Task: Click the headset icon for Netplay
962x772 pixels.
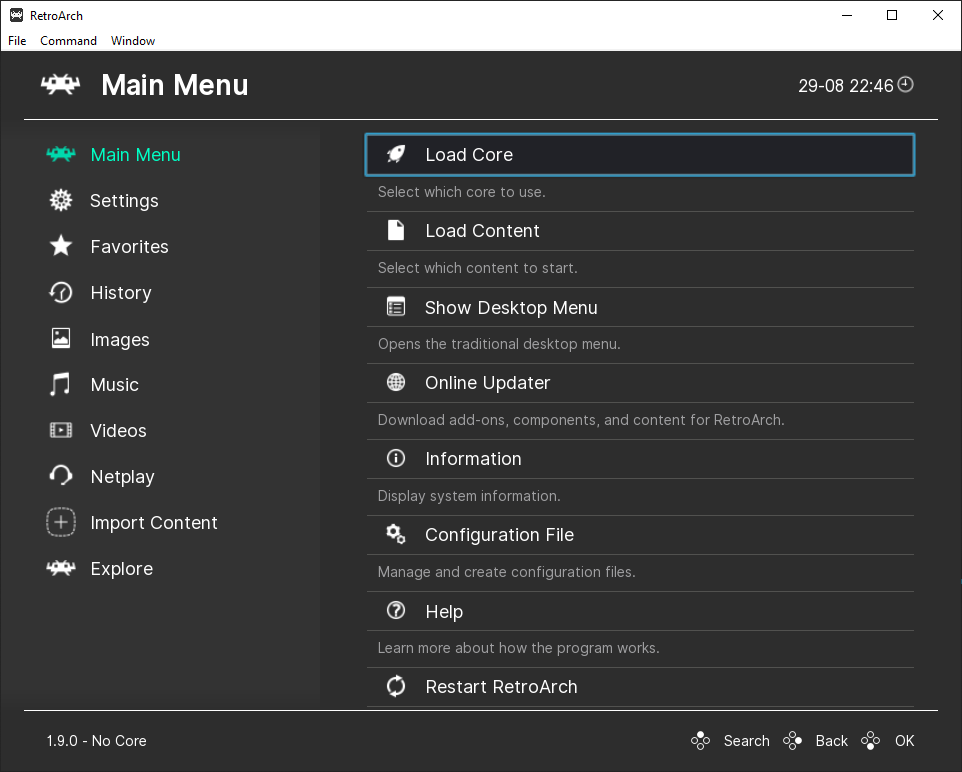Action: [x=61, y=477]
